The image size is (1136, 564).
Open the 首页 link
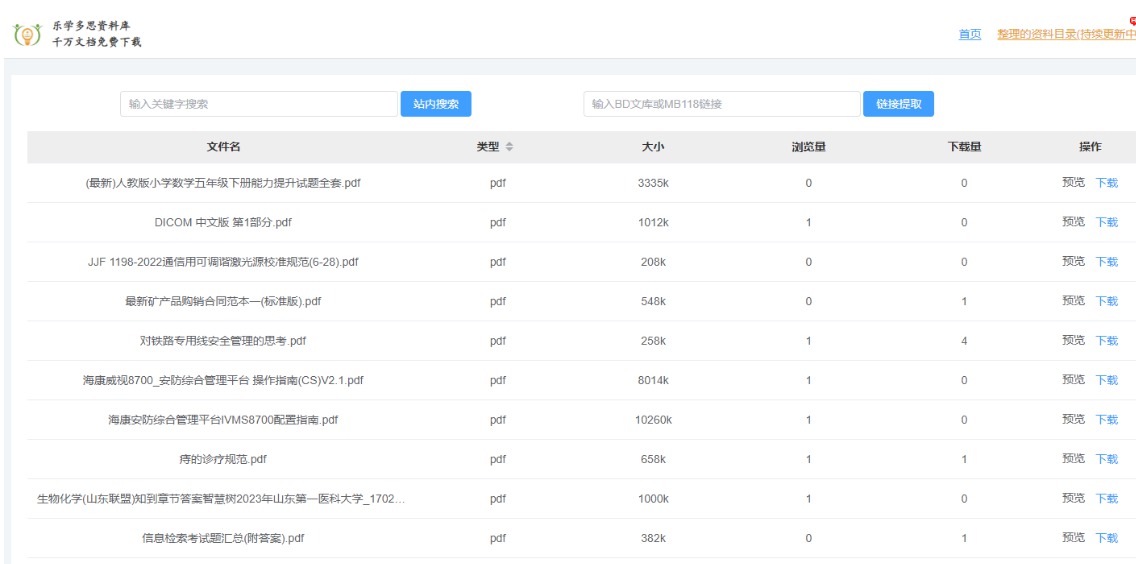(969, 34)
